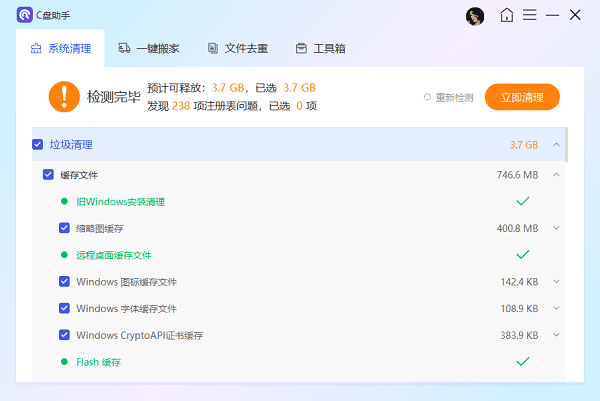600x401 pixels.
Task: Click the user avatar in title bar
Action: [476, 16]
